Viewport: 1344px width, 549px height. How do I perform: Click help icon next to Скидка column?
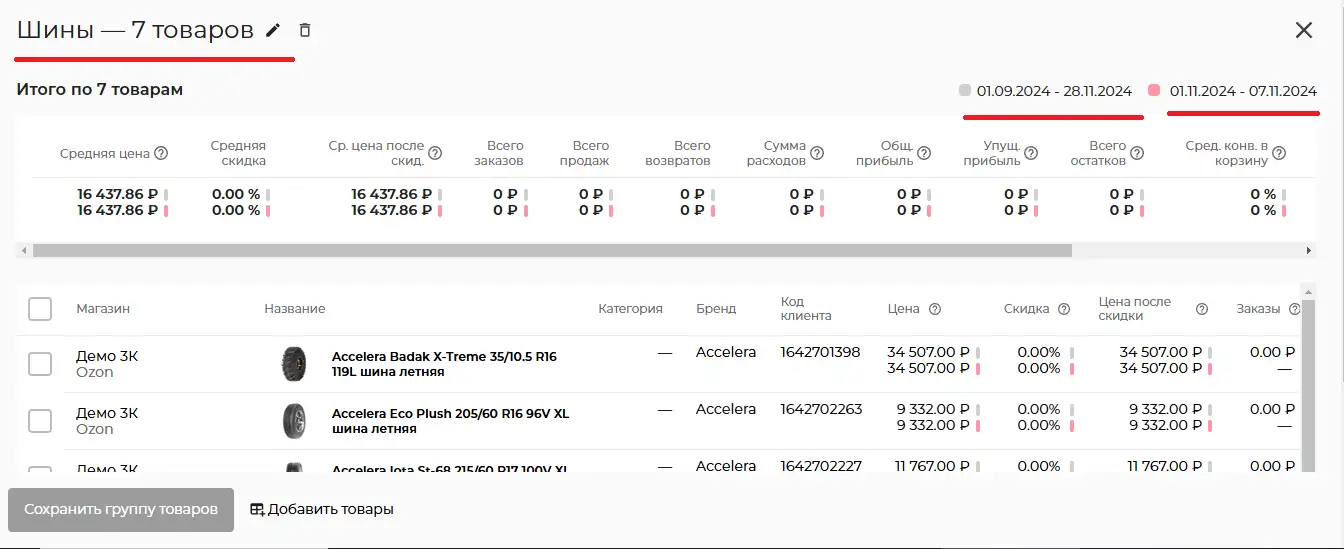pyautogui.click(x=1064, y=309)
